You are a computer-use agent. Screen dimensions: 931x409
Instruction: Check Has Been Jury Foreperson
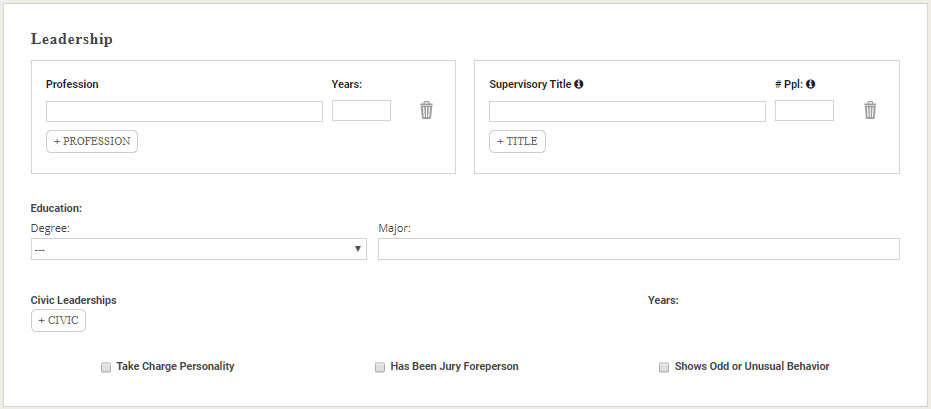tap(380, 367)
